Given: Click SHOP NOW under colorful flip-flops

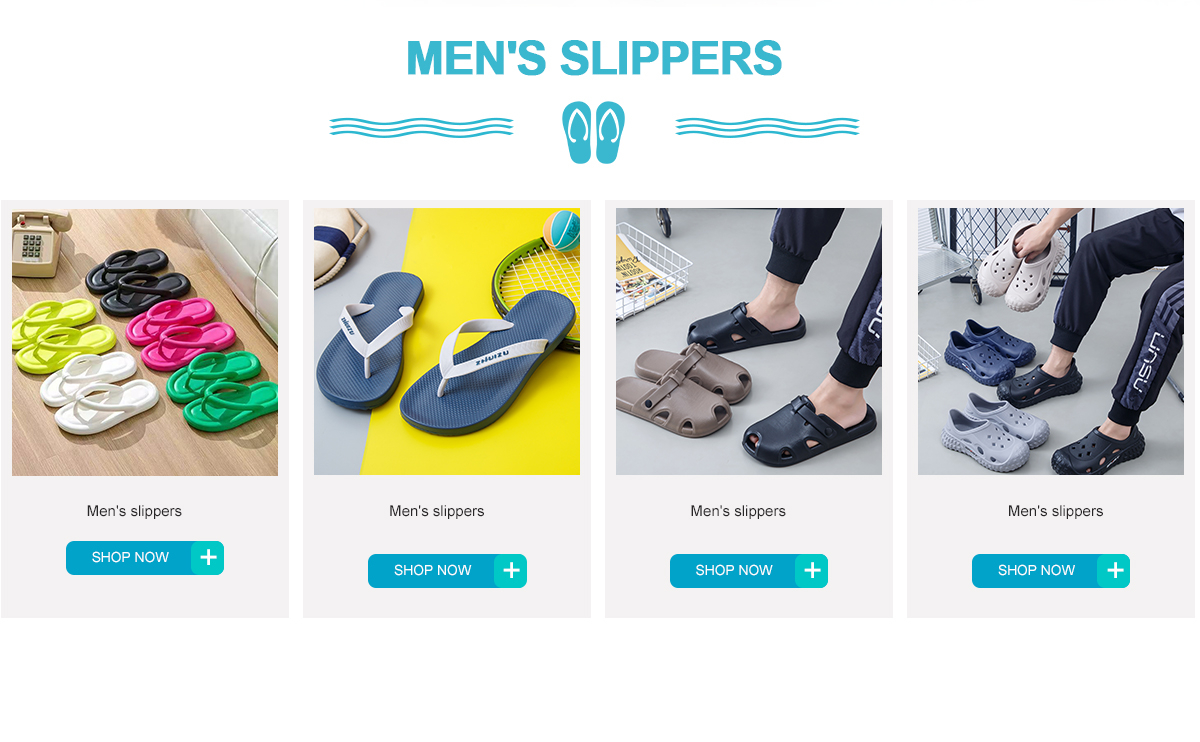Looking at the screenshot, I should [145, 558].
